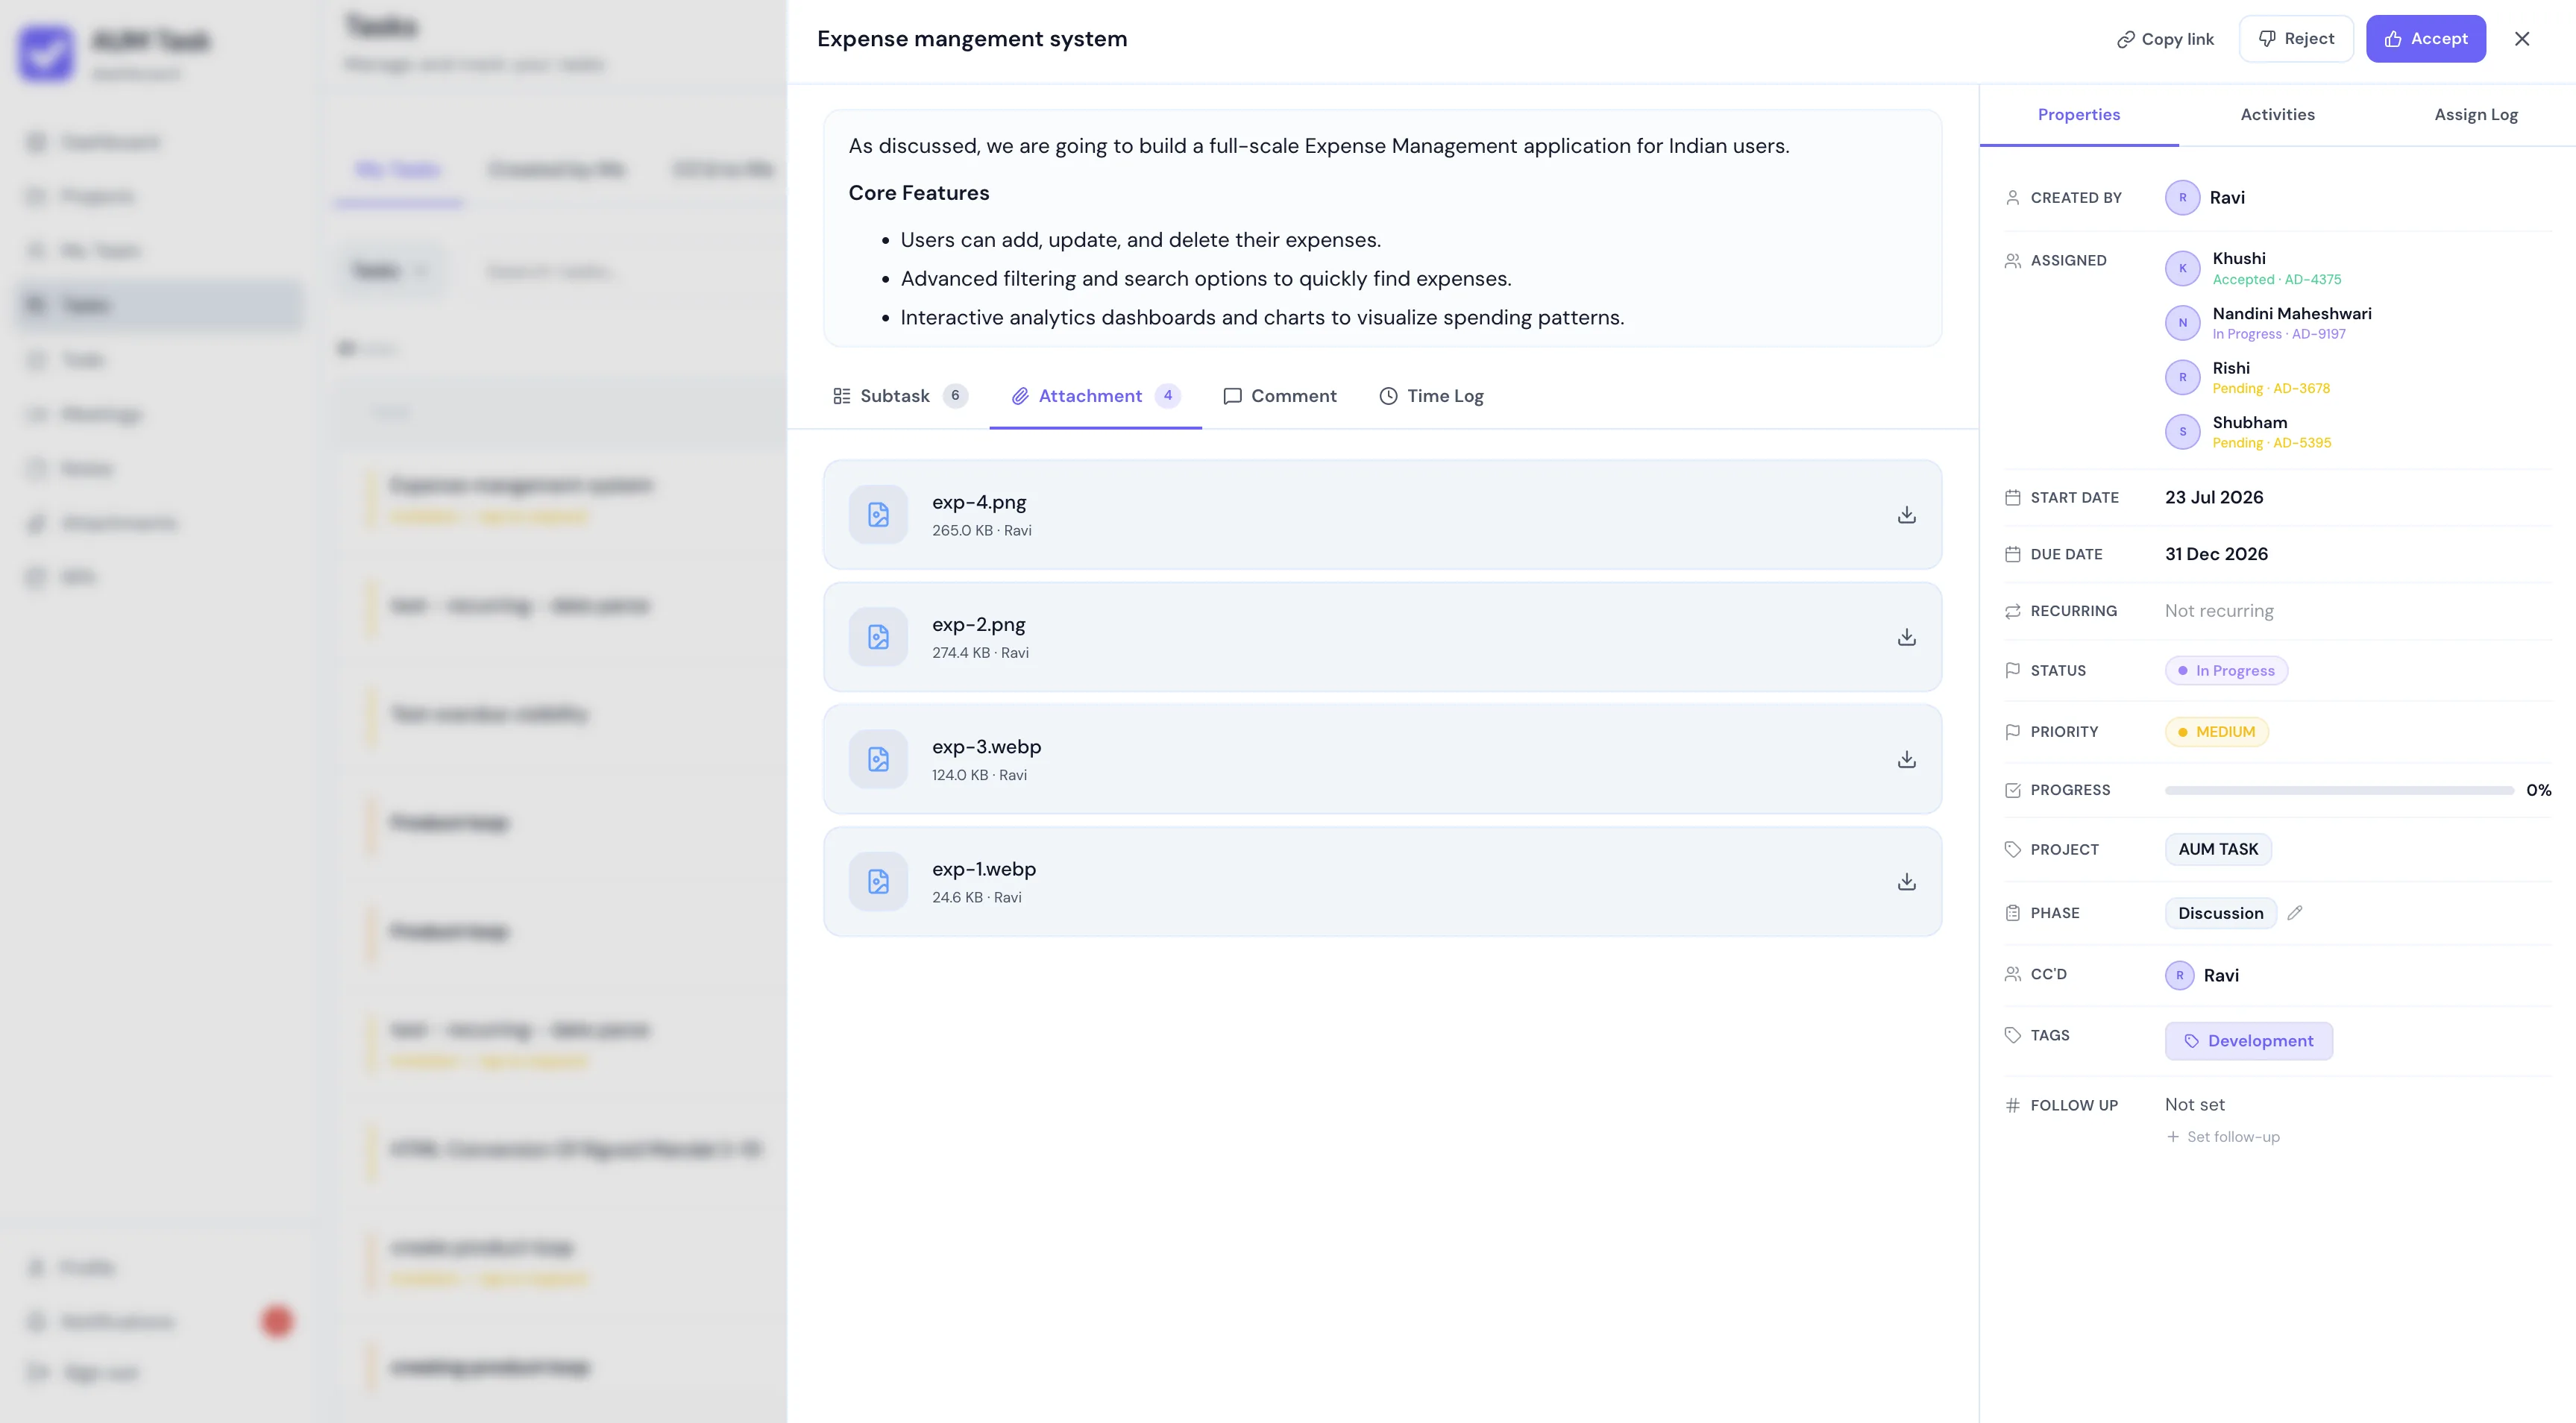The height and width of the screenshot is (1423, 2576).
Task: View the Assign Log tab
Action: point(2475,115)
